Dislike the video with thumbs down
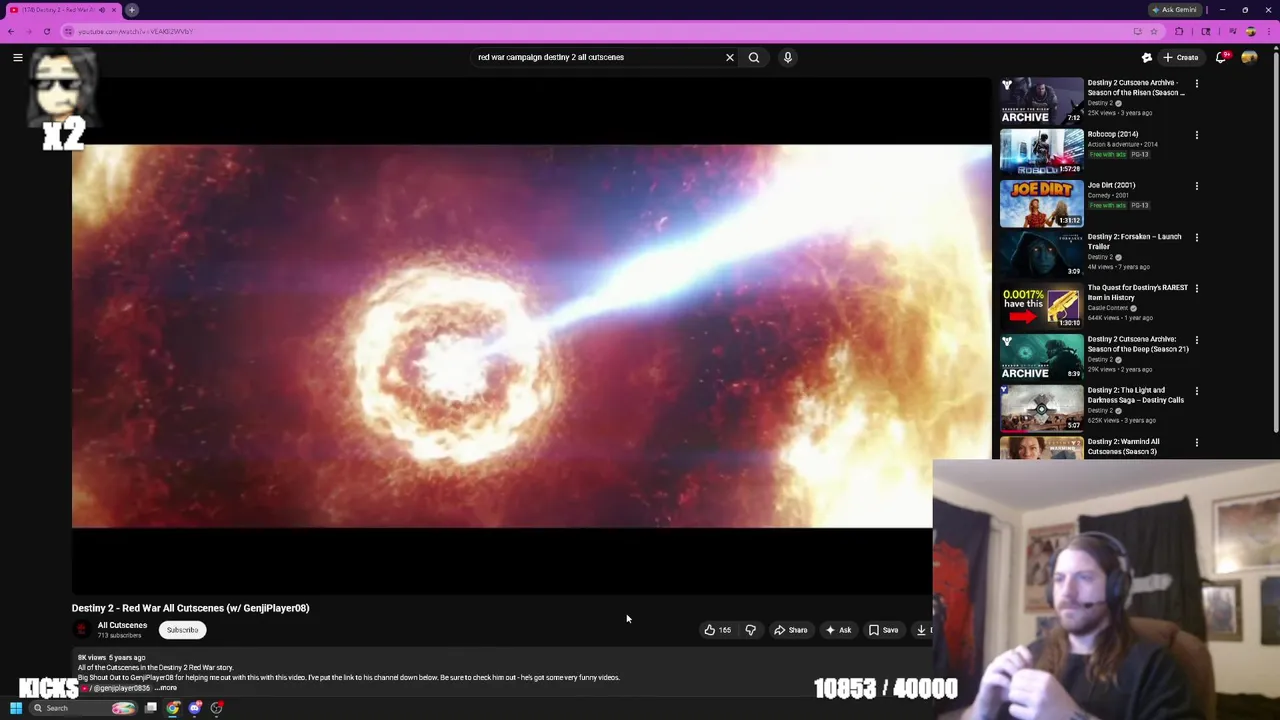The width and height of the screenshot is (1280, 720). [x=750, y=630]
